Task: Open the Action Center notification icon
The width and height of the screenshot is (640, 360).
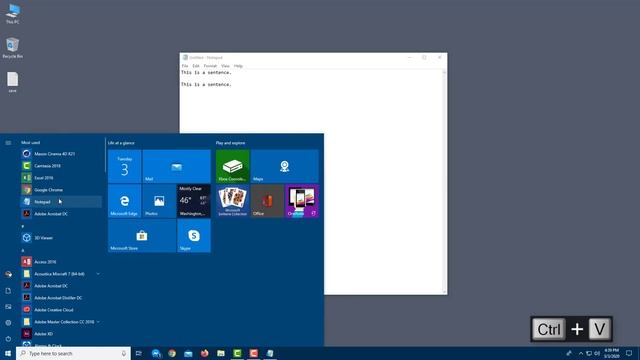Action: (x=629, y=353)
